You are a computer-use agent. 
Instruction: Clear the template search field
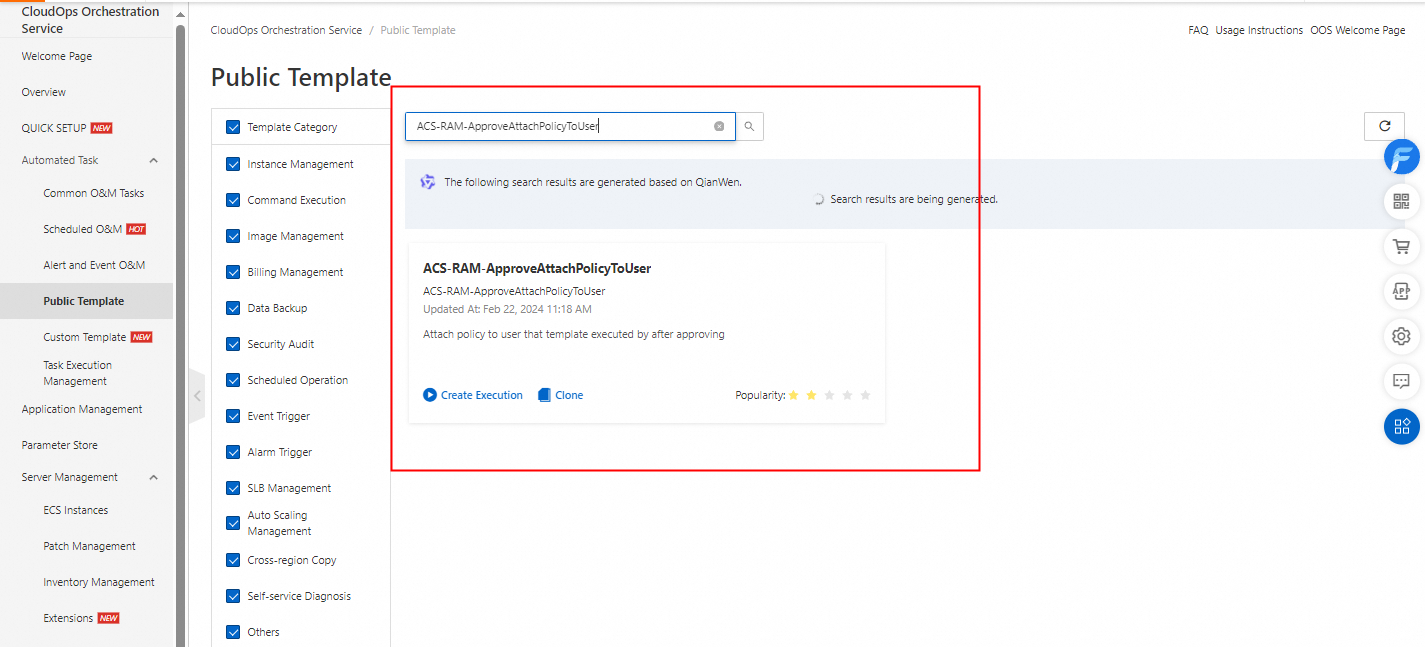point(719,127)
